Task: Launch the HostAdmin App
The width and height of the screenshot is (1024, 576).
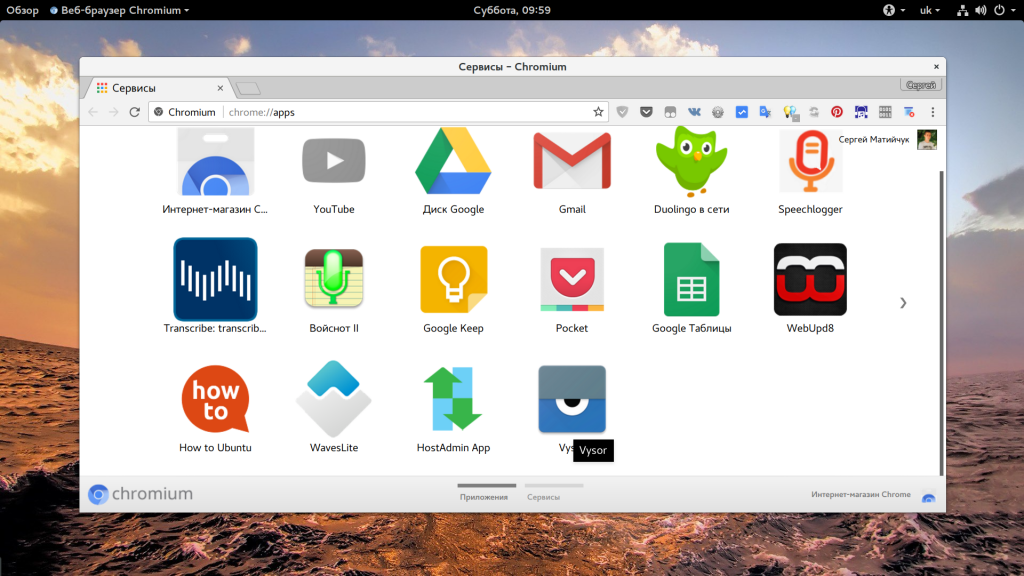Action: pos(453,400)
